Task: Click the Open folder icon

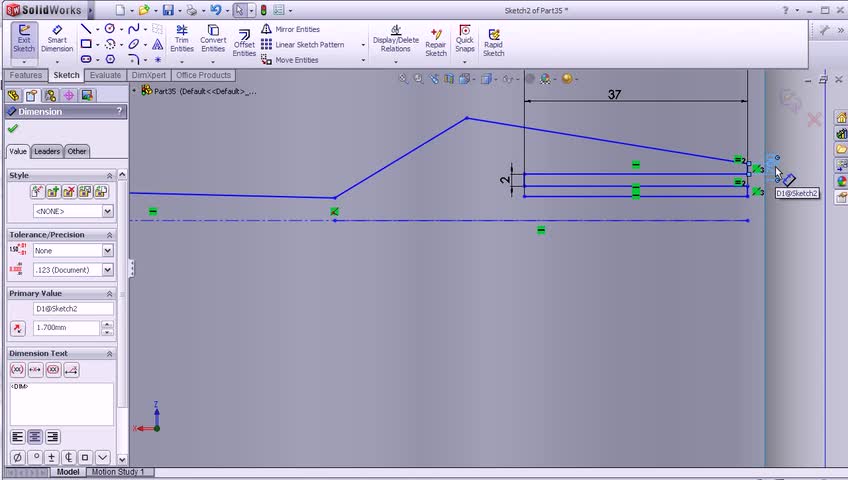Action: (x=144, y=10)
